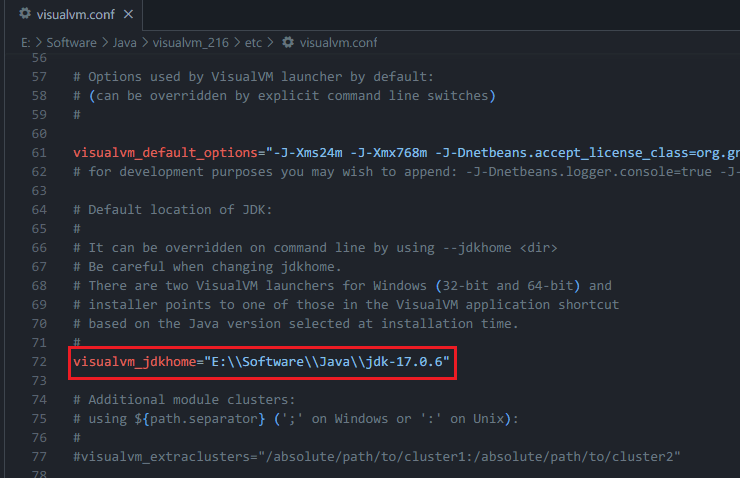This screenshot has width=740, height=478.
Task: Click comment 'Options used by VisualVM launcher'
Action: click(215, 77)
